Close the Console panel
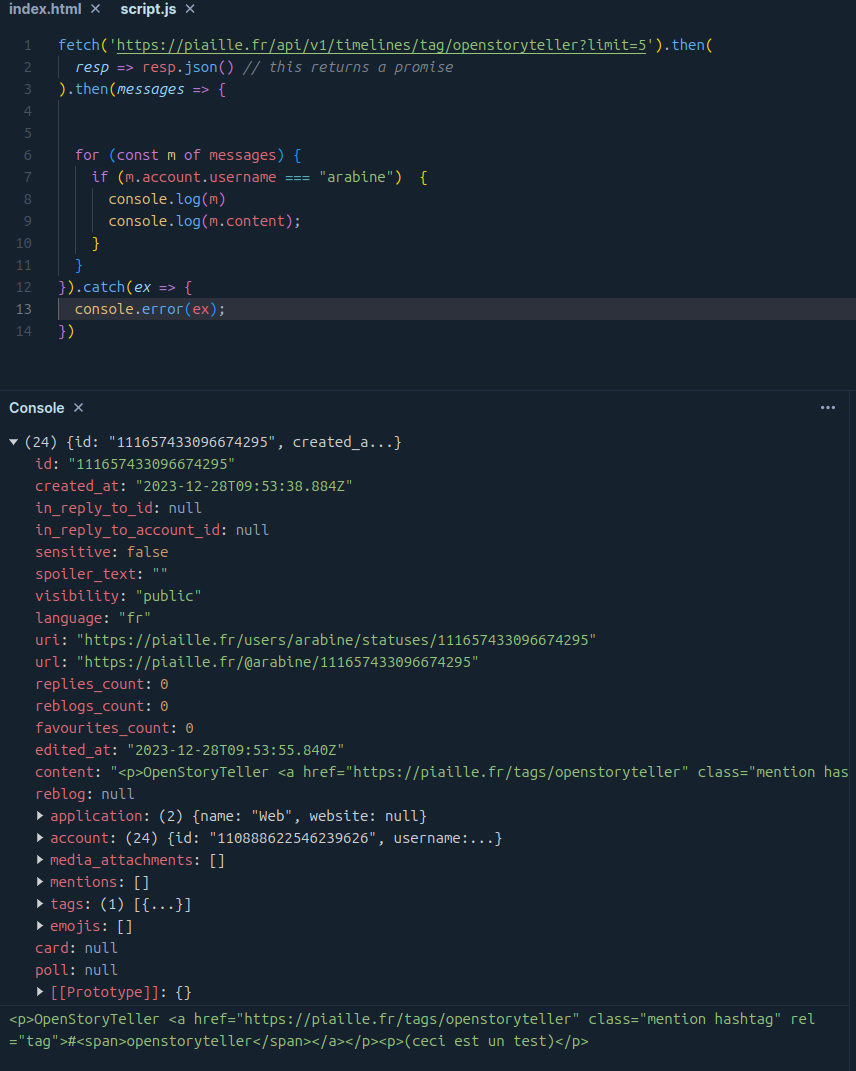 78,408
